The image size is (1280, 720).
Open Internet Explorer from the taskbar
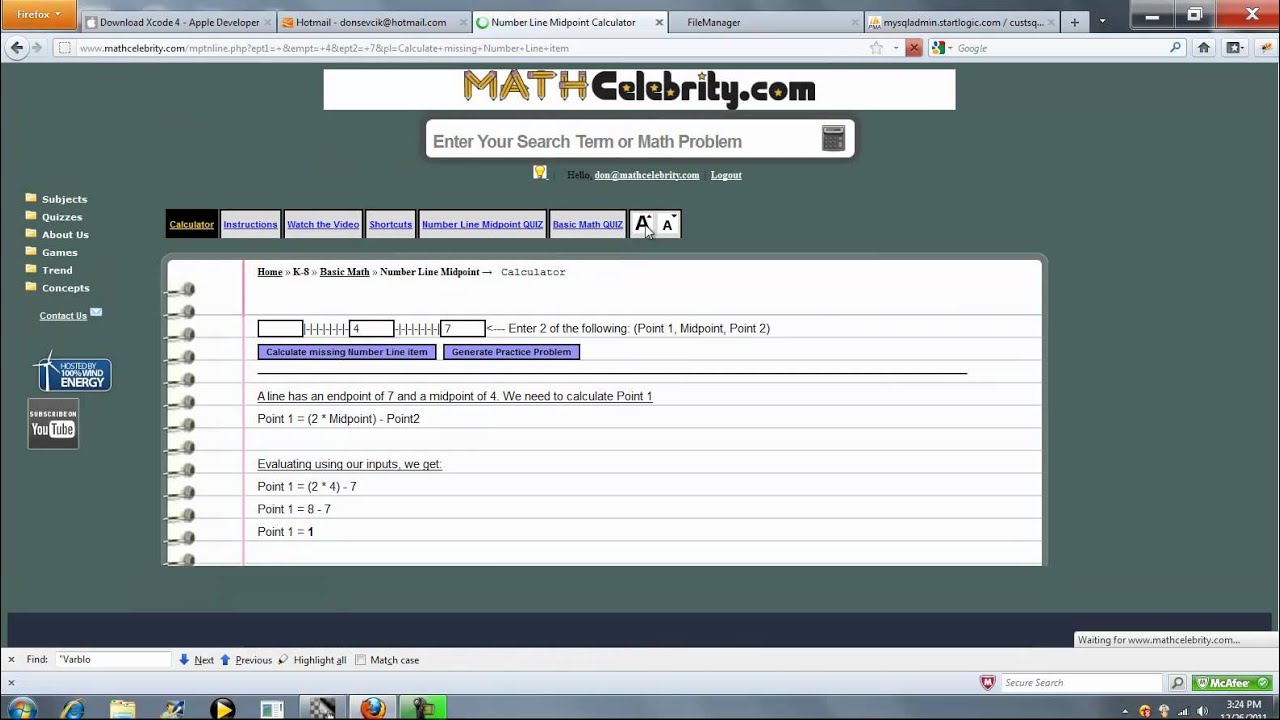[x=73, y=708]
